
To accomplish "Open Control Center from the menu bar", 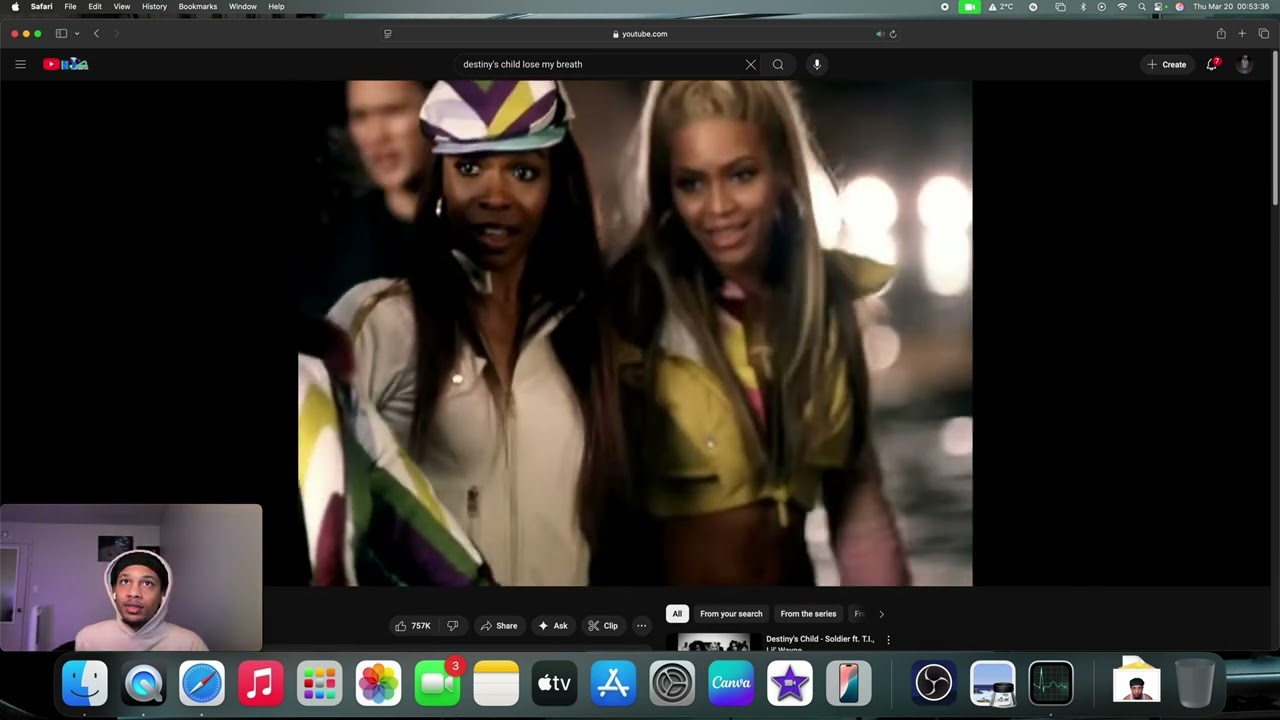I will tap(1160, 7).
